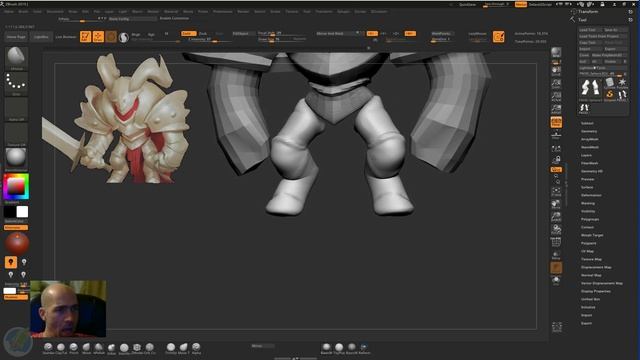The image size is (640, 360).
Task: Toggle Live Boolean mode
Action: (66, 37)
